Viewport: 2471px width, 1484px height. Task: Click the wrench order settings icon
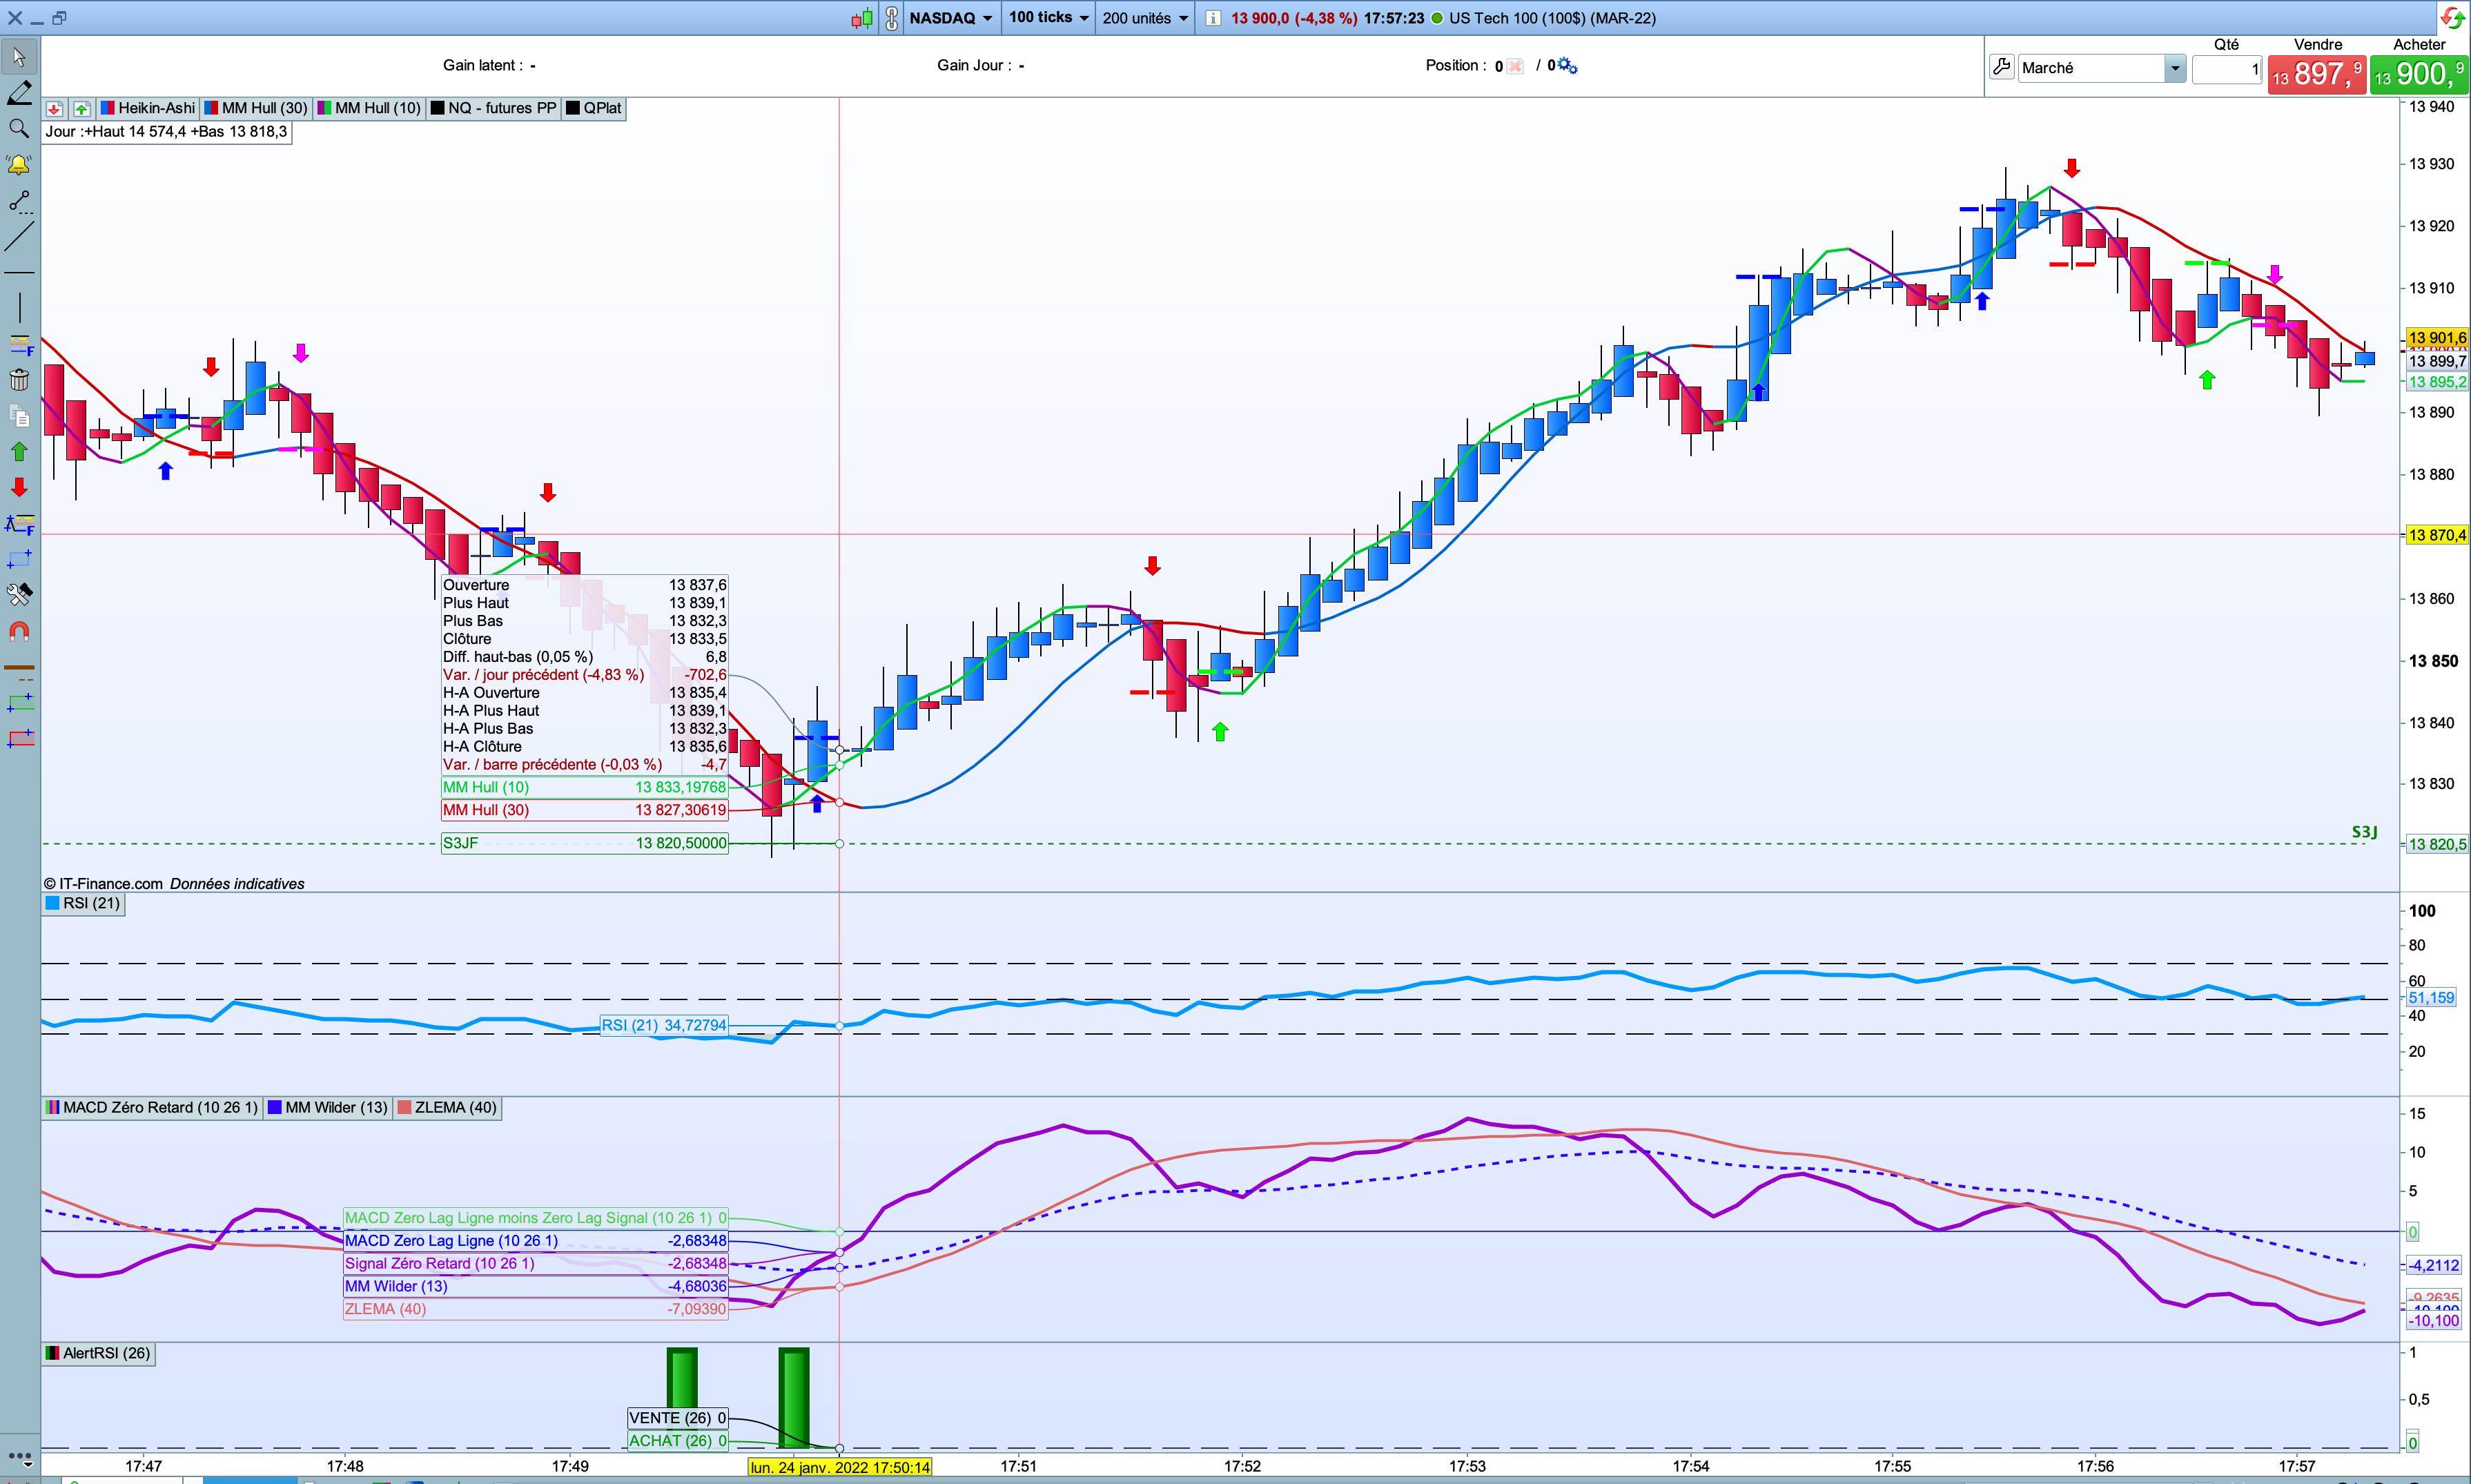(2001, 67)
